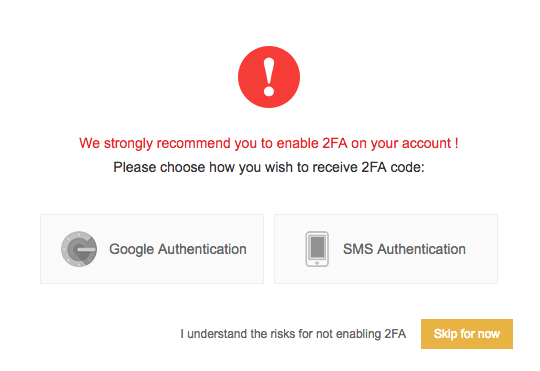Click the G center of Authenticator icon
Image resolution: width=540 pixels, height=371 pixels.
(x=80, y=249)
